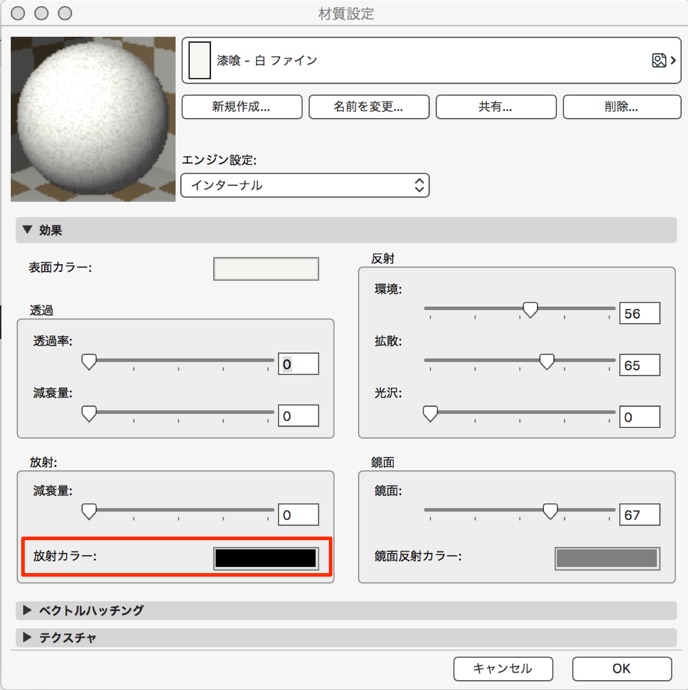The image size is (688, 690).
Task: Open the エンジン設定 インターナル dropdown
Action: pos(305,185)
